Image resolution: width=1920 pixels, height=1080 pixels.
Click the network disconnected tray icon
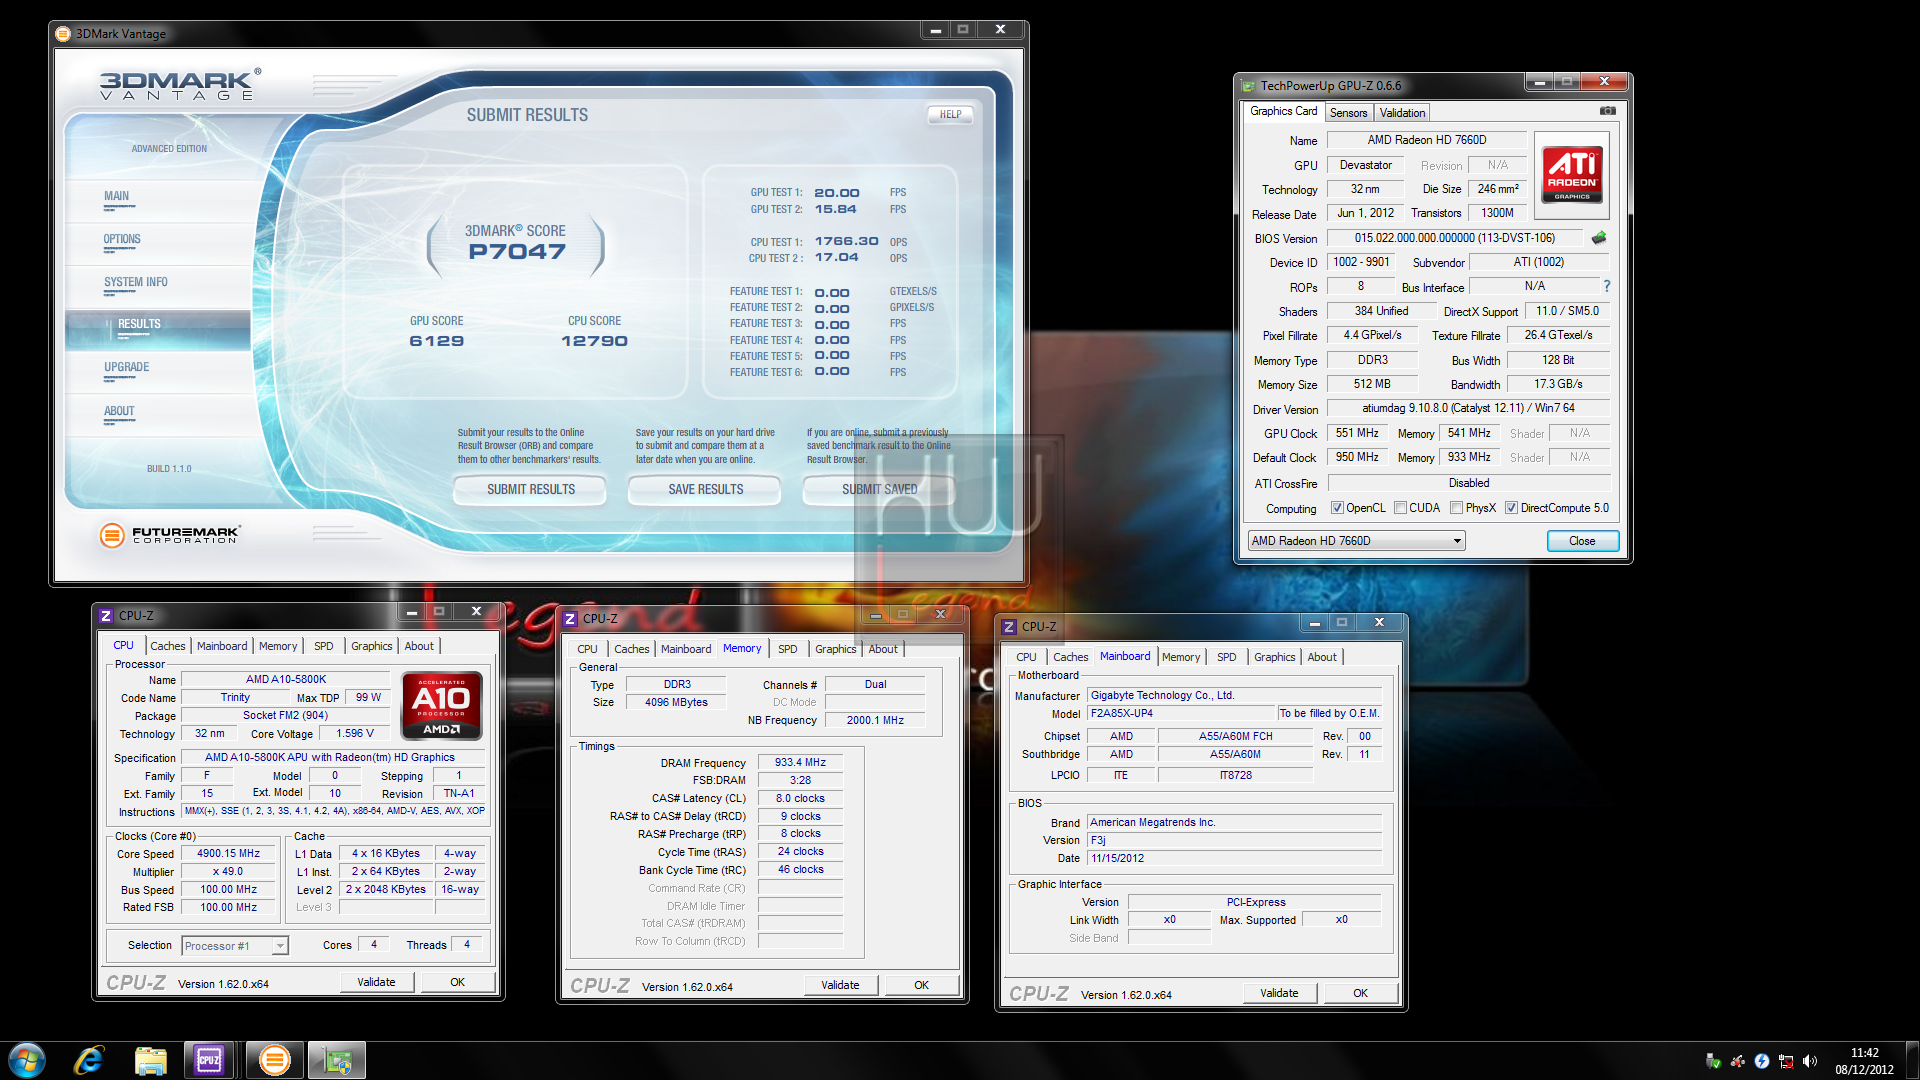click(x=1786, y=1061)
